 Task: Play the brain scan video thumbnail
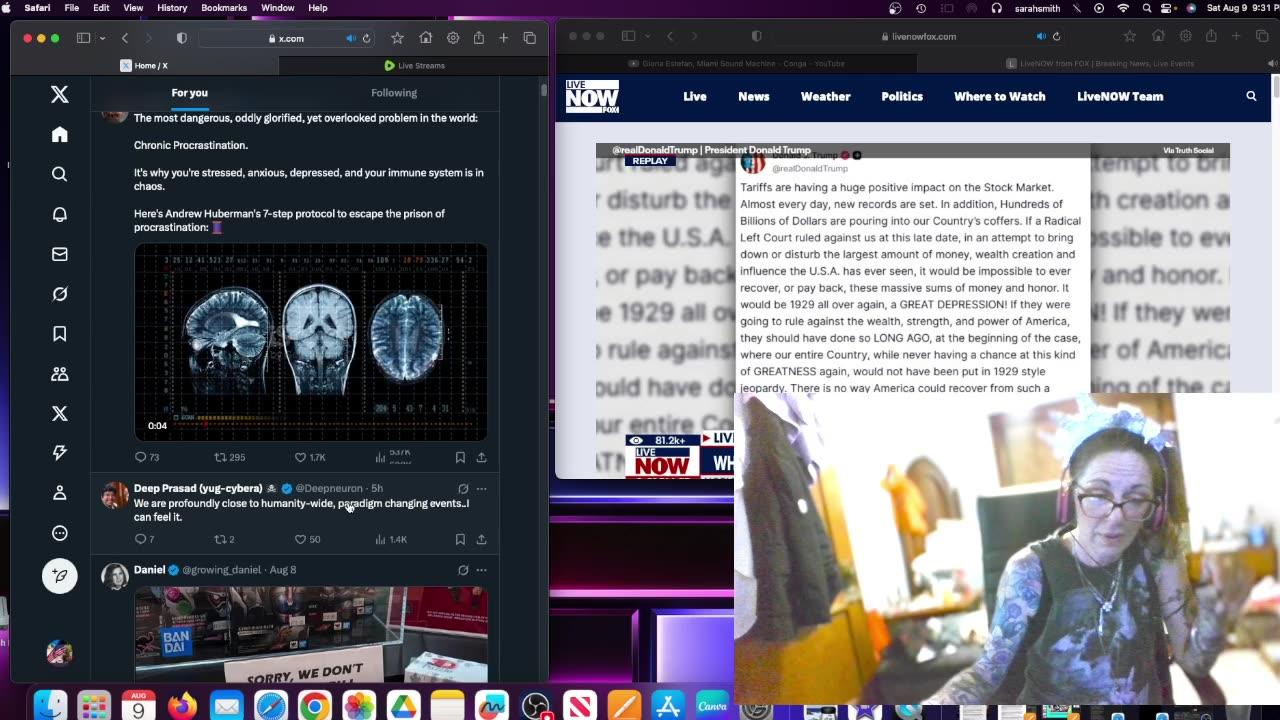point(311,342)
